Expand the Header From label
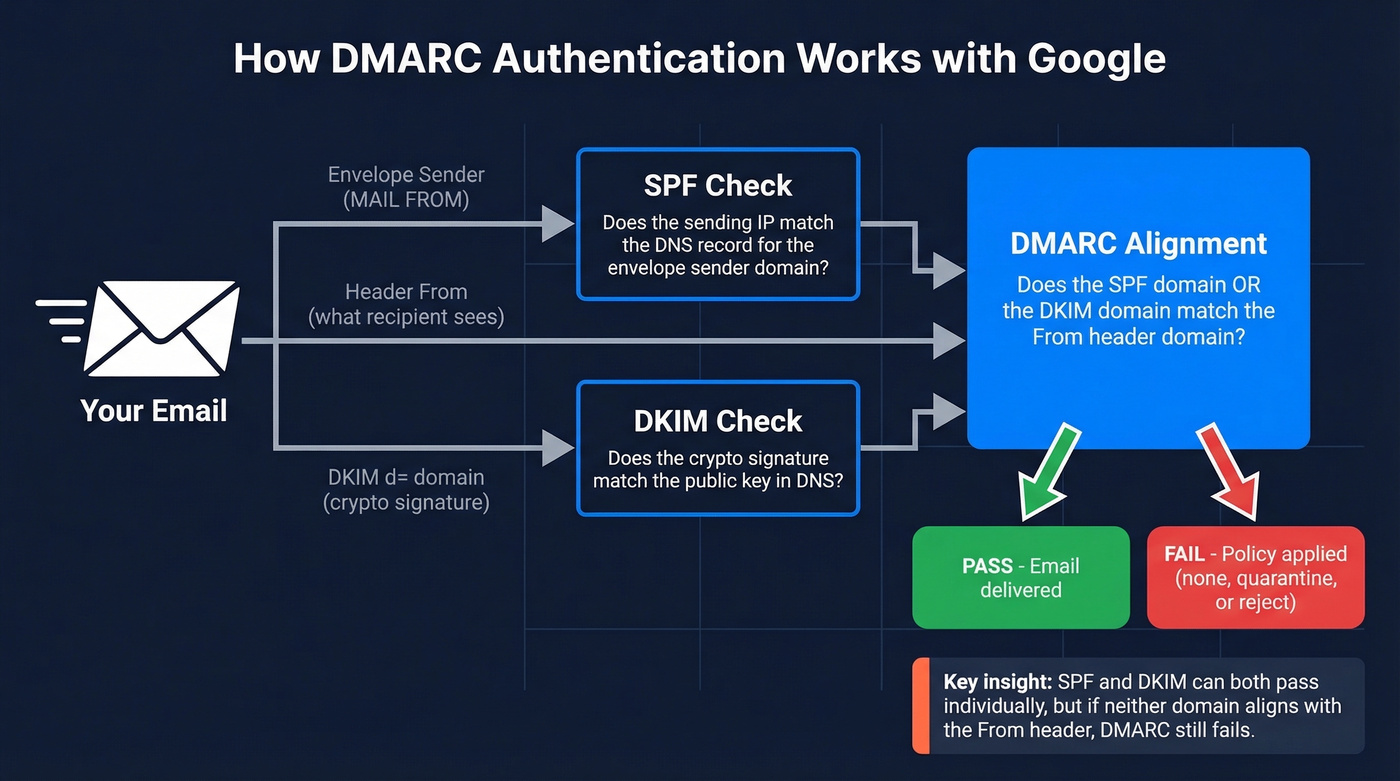The height and width of the screenshot is (781, 1400). click(x=405, y=304)
